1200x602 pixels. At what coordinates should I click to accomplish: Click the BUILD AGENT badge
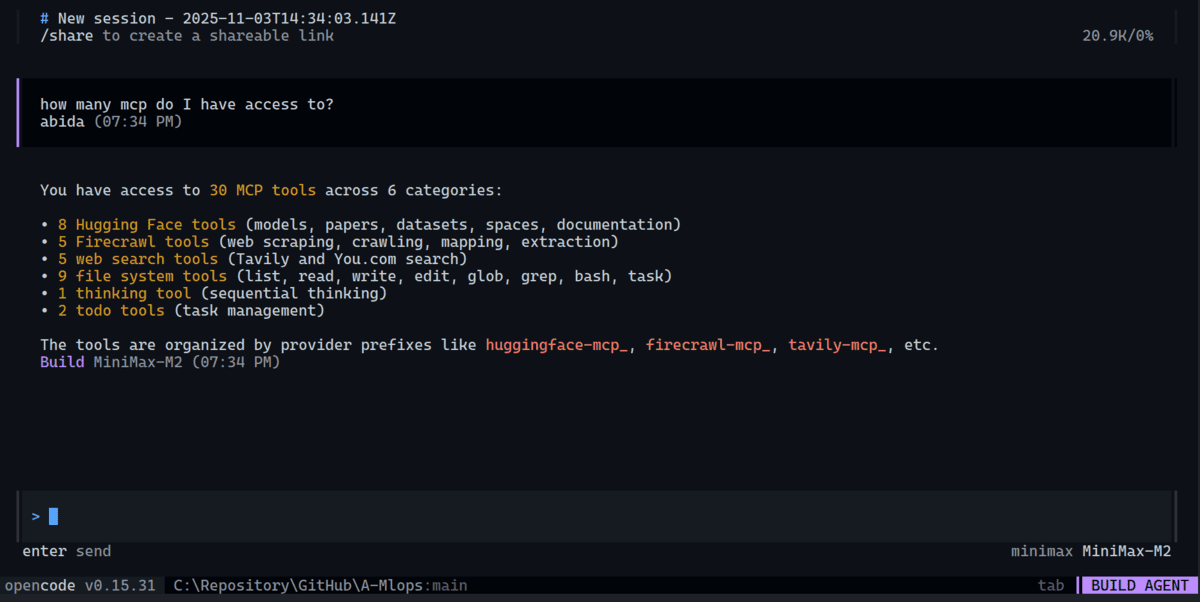1138,585
